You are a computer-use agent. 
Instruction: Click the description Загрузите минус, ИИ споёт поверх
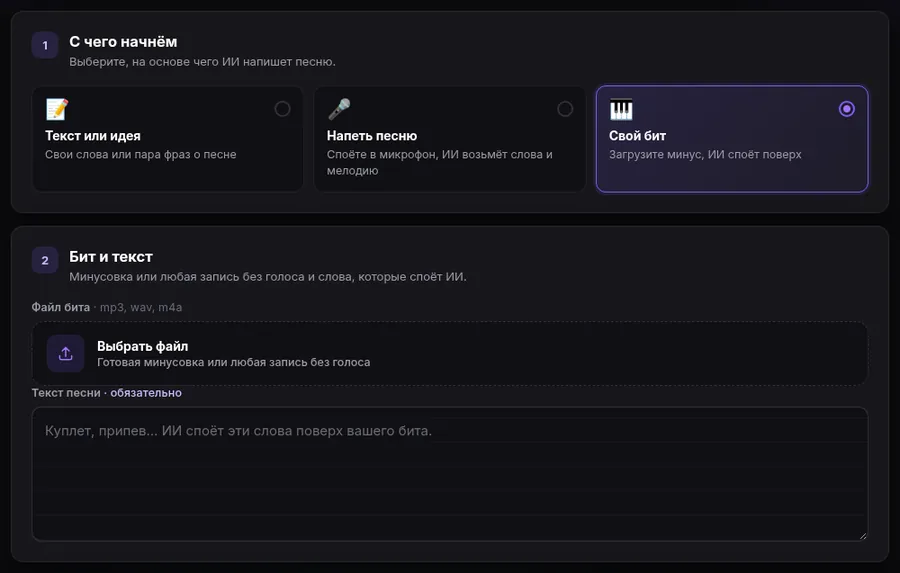(x=705, y=154)
